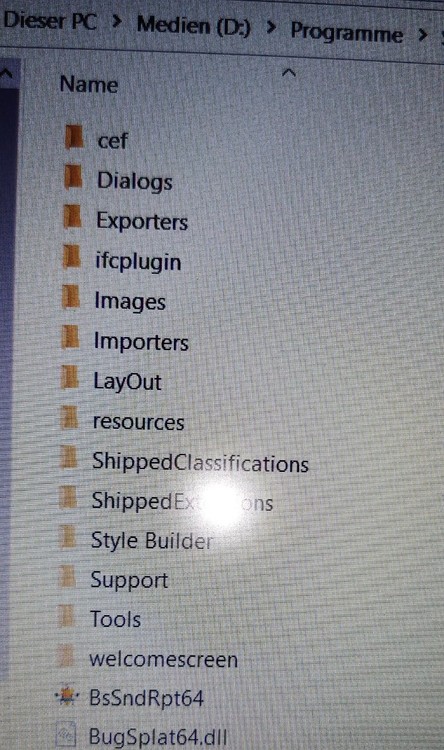444x750 pixels.
Task: Open the chevron after Dieser PC
Action: click(x=116, y=21)
